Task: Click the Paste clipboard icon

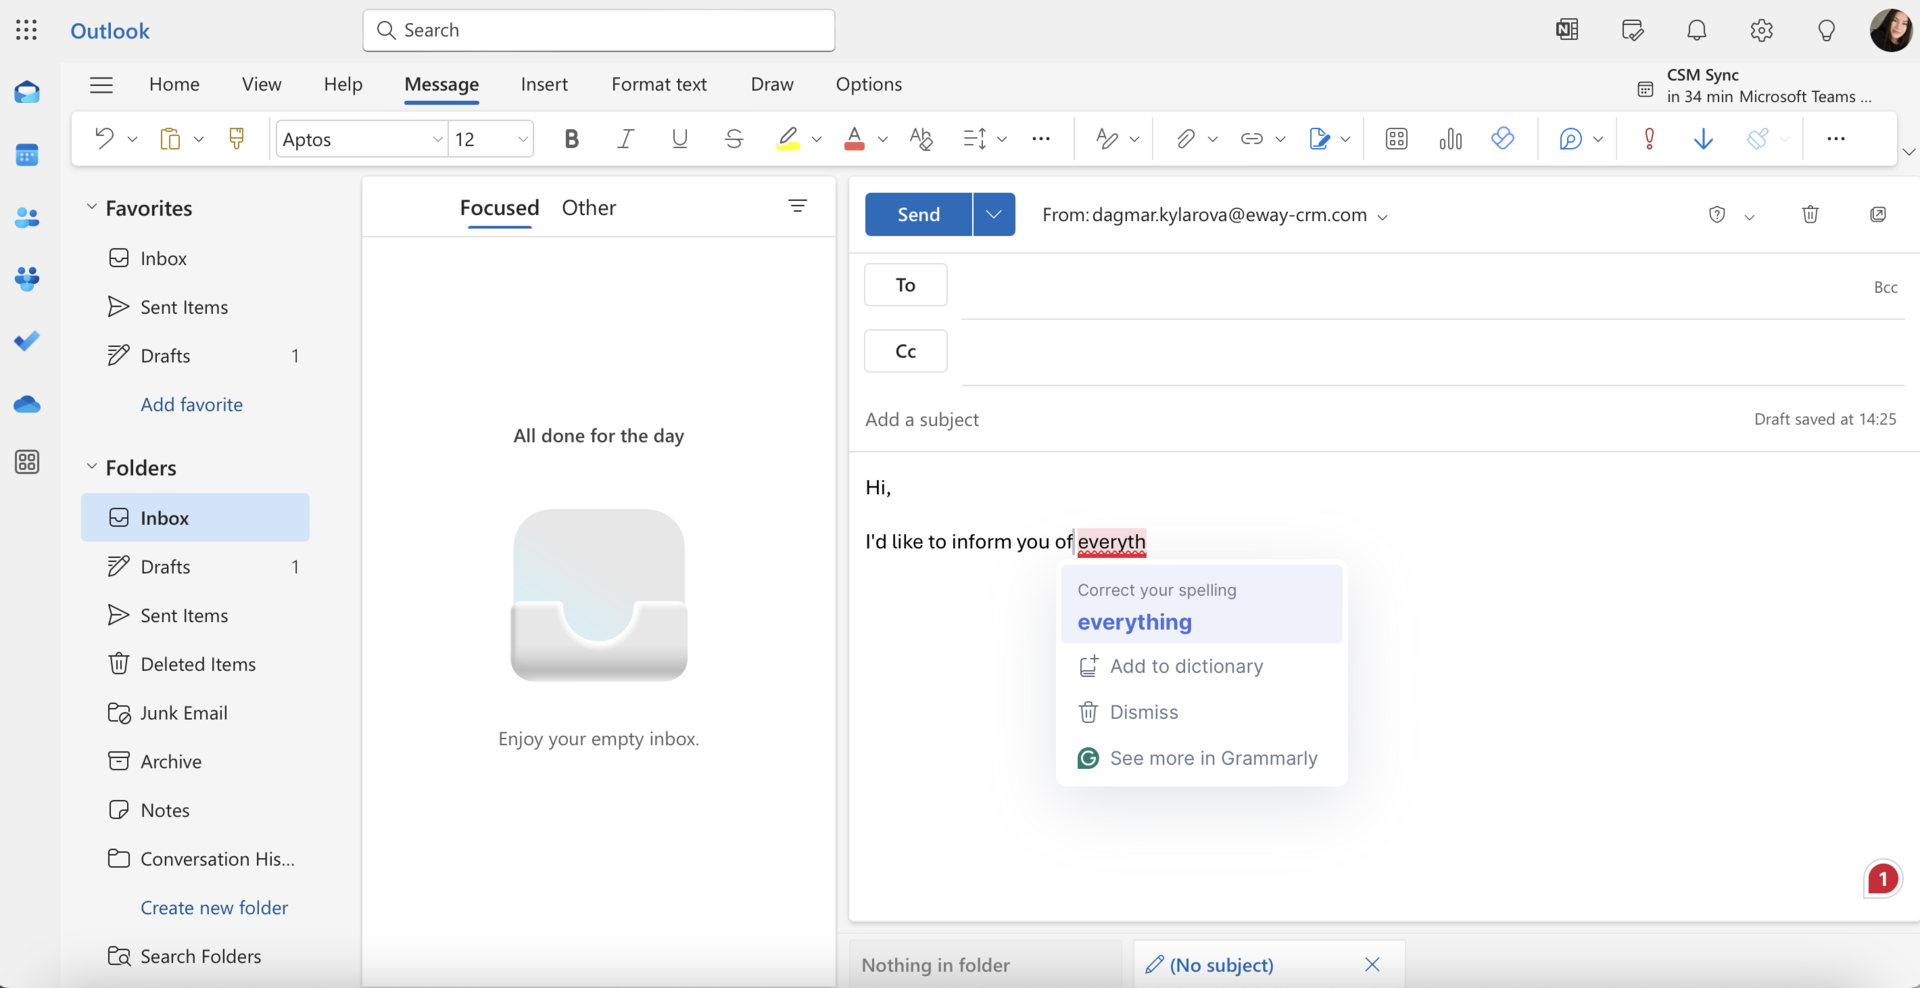Action: pos(170,138)
